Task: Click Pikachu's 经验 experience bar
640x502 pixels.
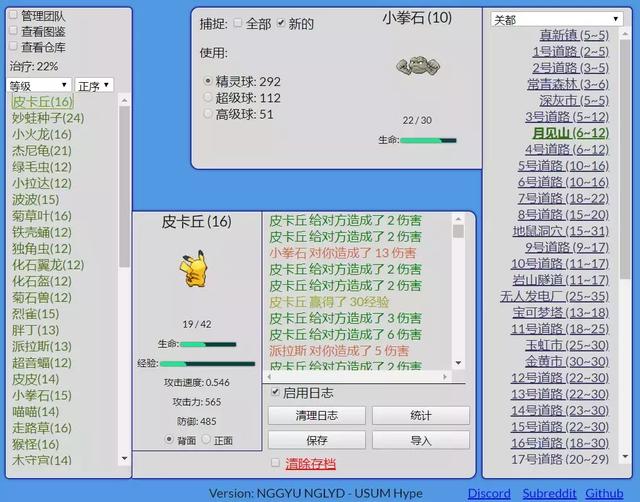Action: (207, 364)
